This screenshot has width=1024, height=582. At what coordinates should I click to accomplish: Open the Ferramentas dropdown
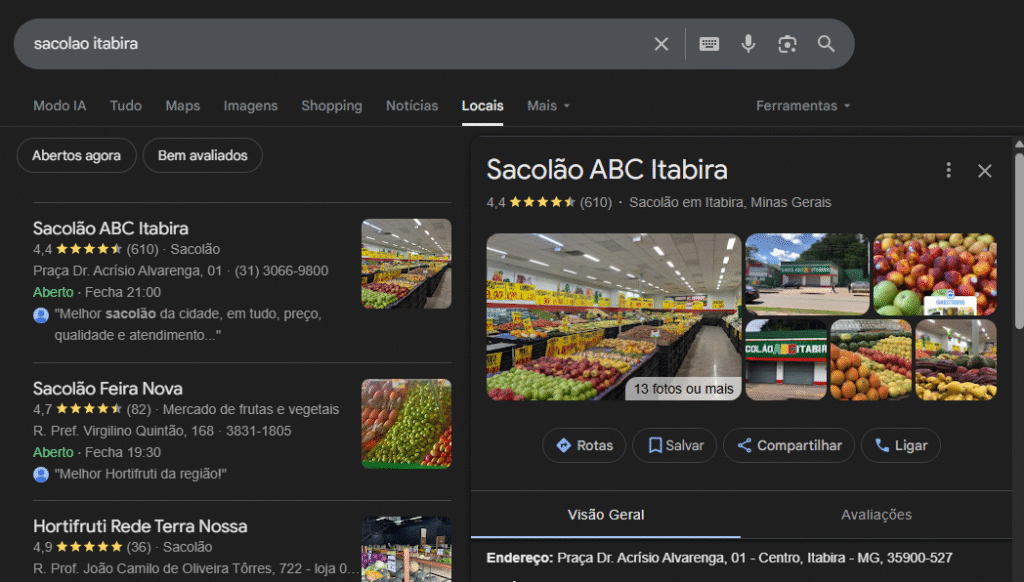803,106
